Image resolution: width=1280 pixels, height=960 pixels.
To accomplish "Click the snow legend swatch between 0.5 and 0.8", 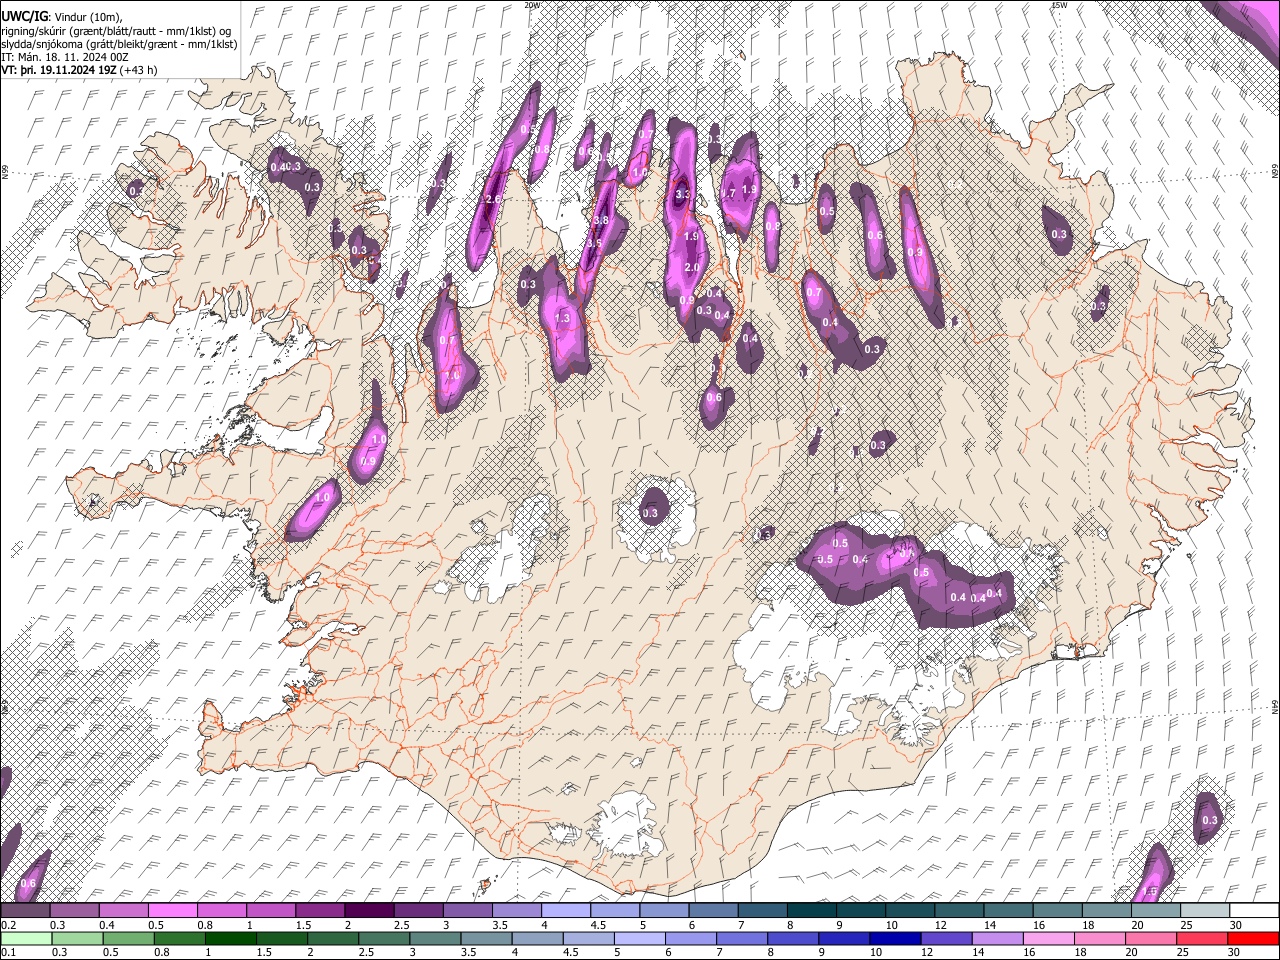I will click(172, 910).
